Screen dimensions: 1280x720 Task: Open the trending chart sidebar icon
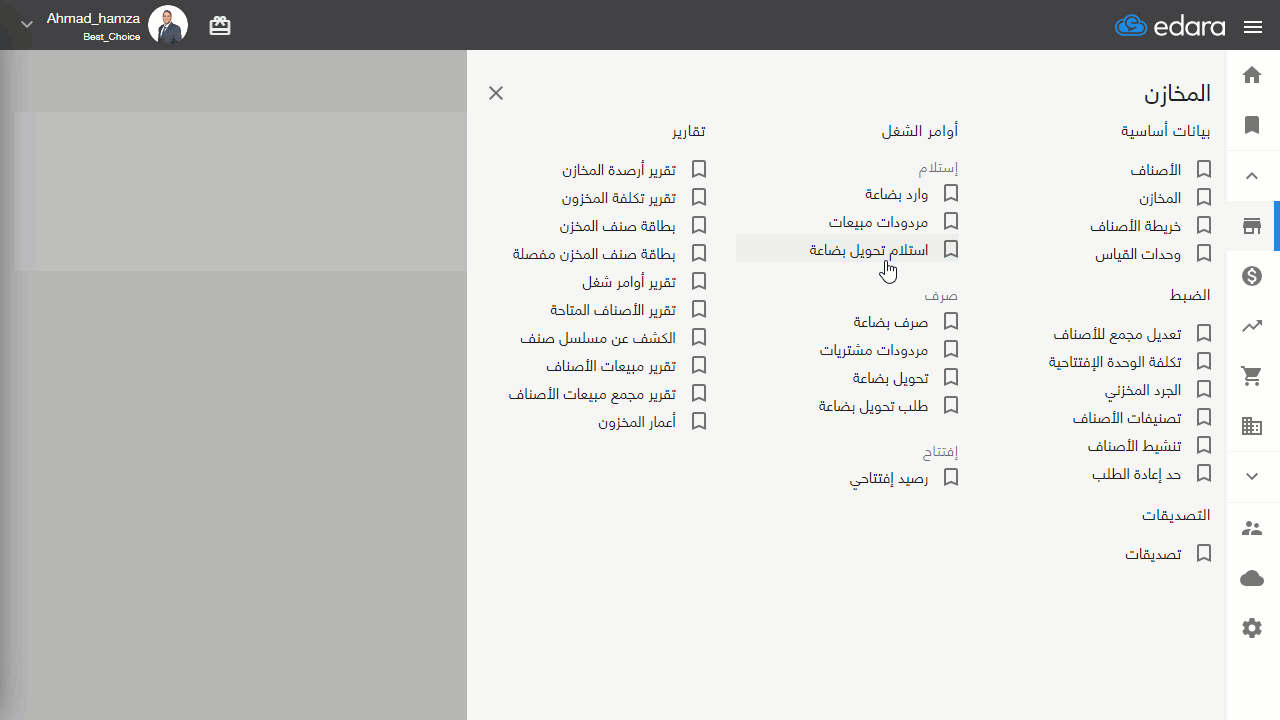click(x=1252, y=326)
